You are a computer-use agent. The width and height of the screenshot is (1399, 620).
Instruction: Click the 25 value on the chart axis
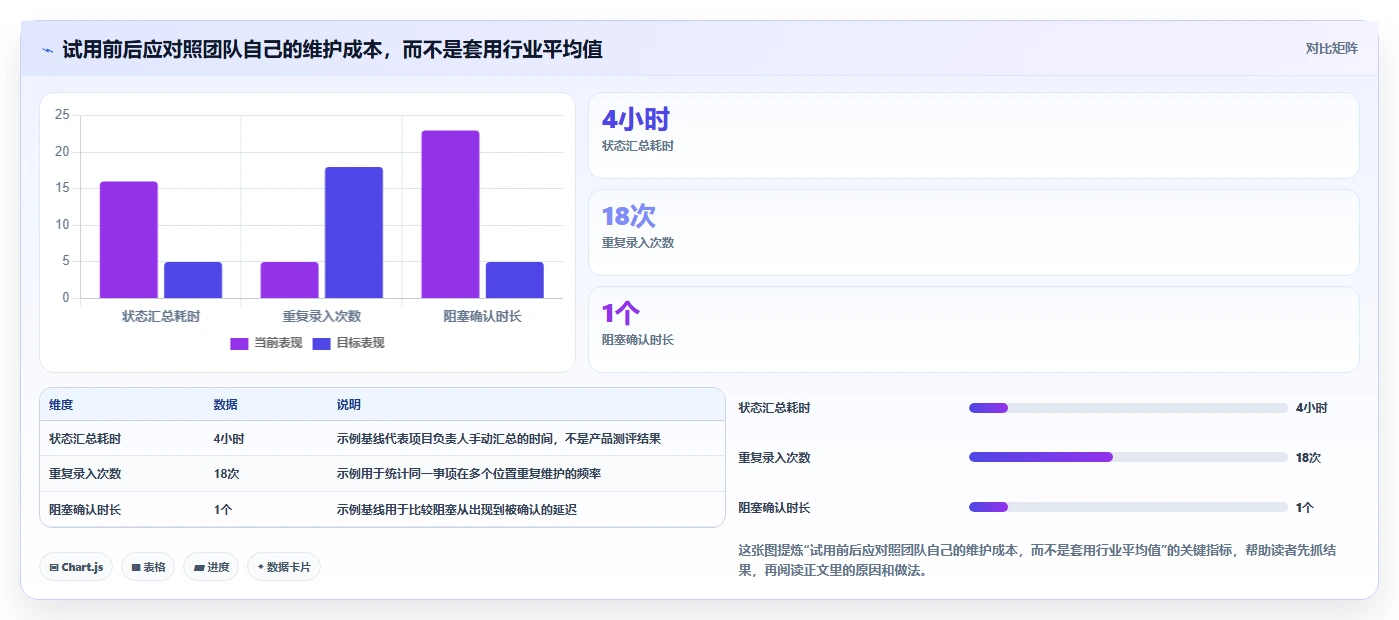(62, 115)
